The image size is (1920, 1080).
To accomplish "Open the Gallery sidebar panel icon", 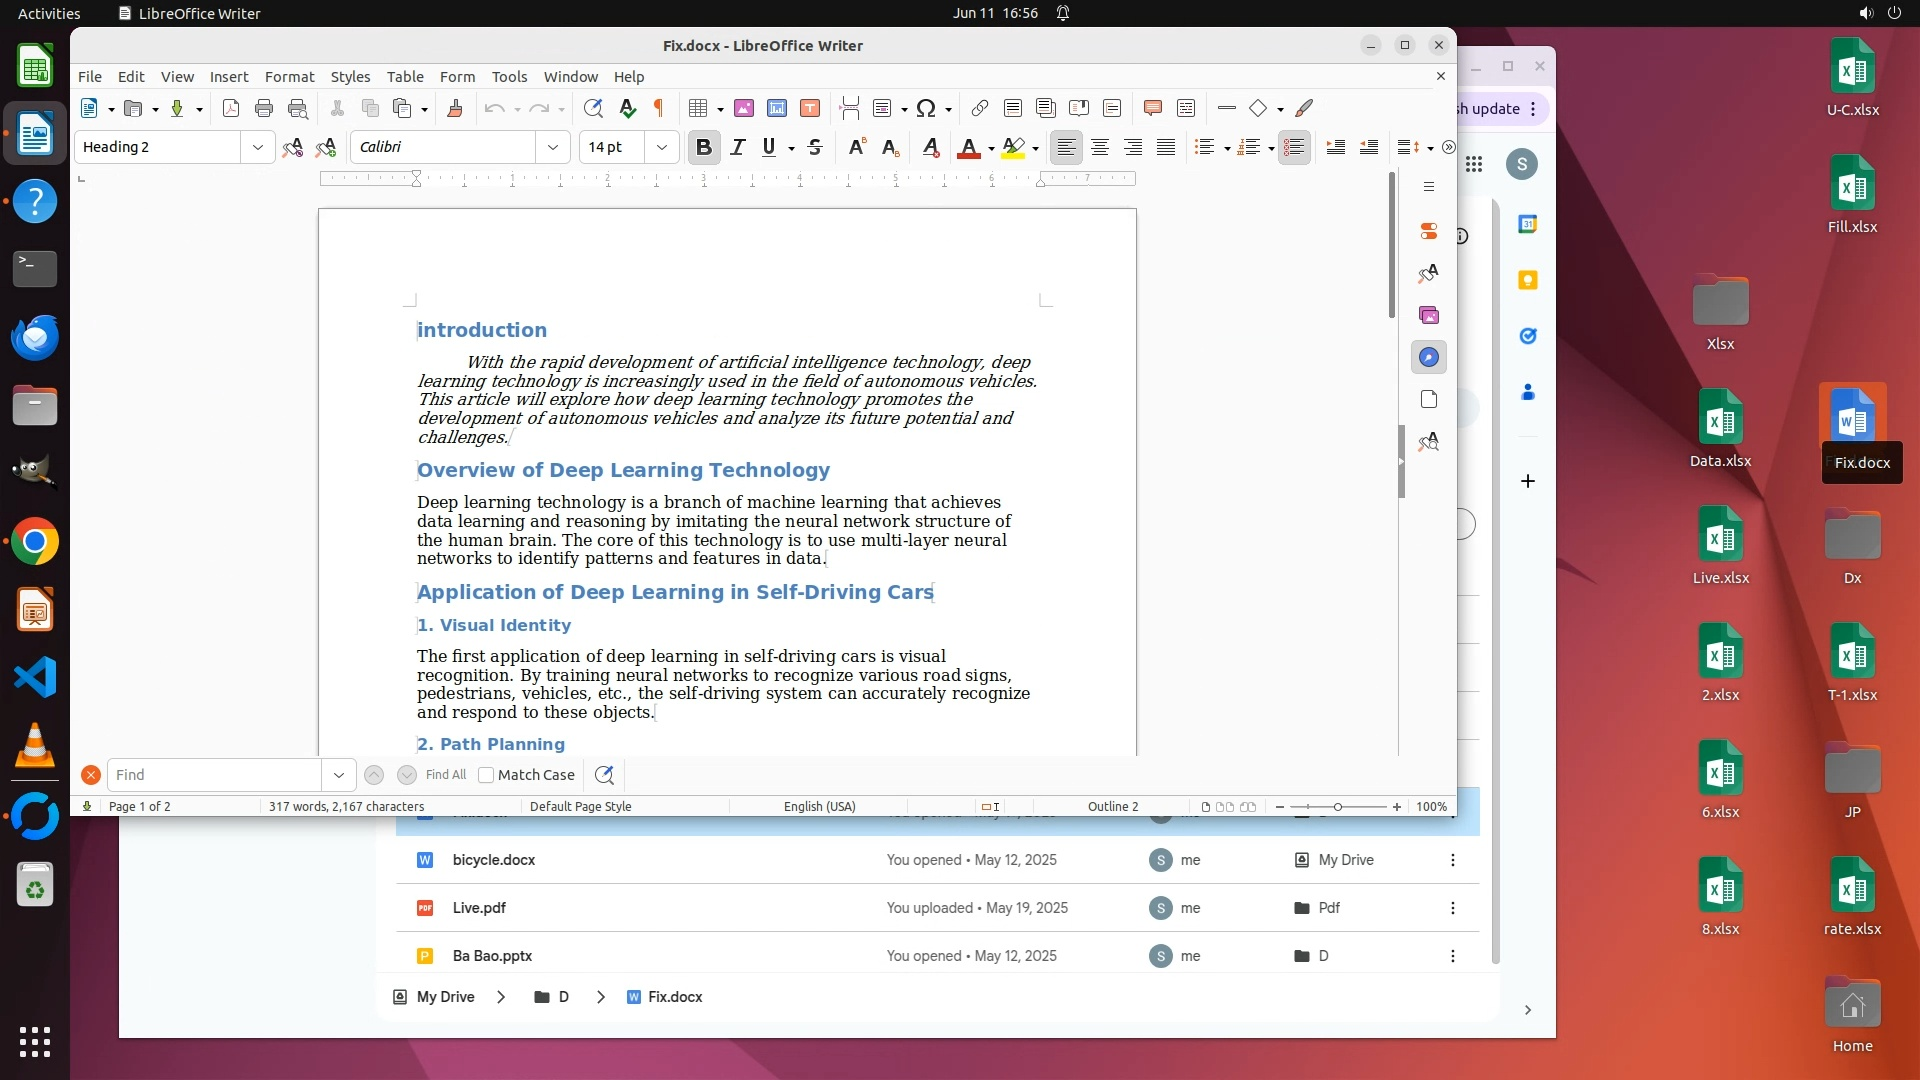I will point(1429,315).
